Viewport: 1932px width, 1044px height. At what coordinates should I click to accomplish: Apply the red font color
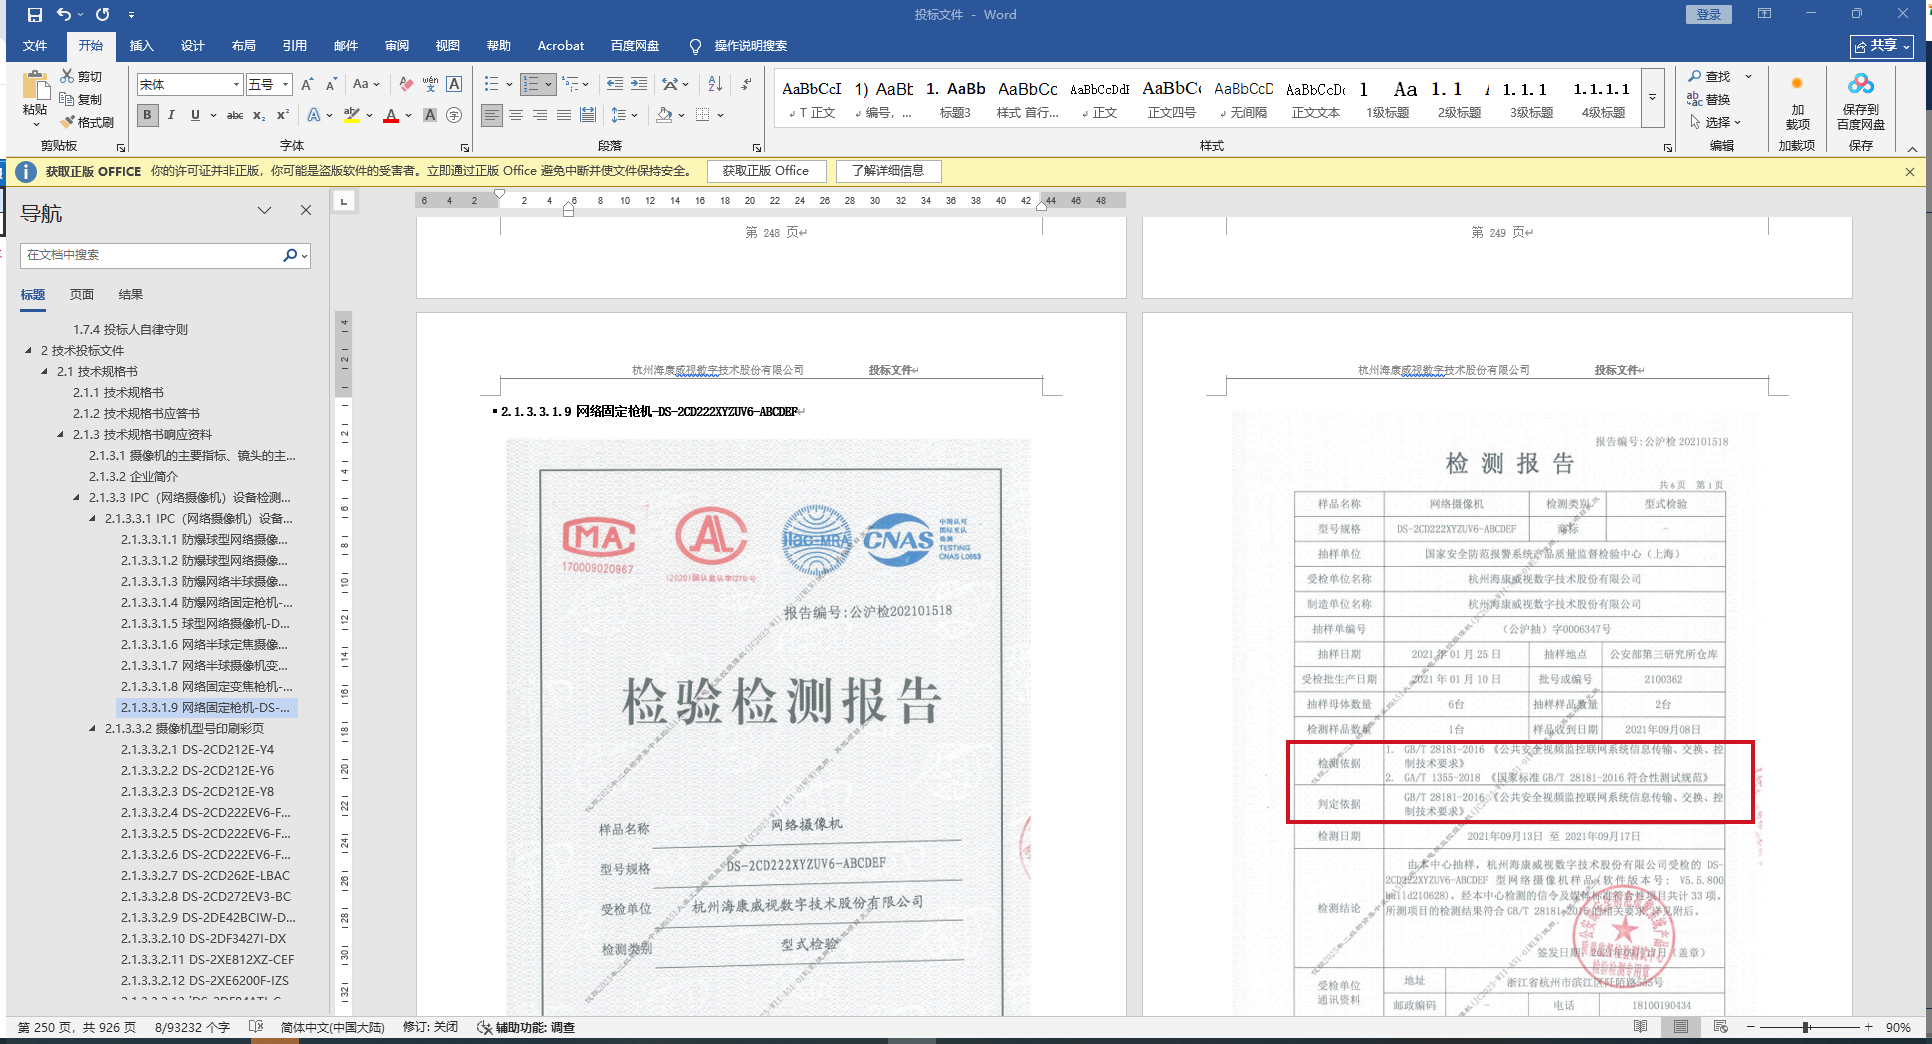pyautogui.click(x=391, y=115)
